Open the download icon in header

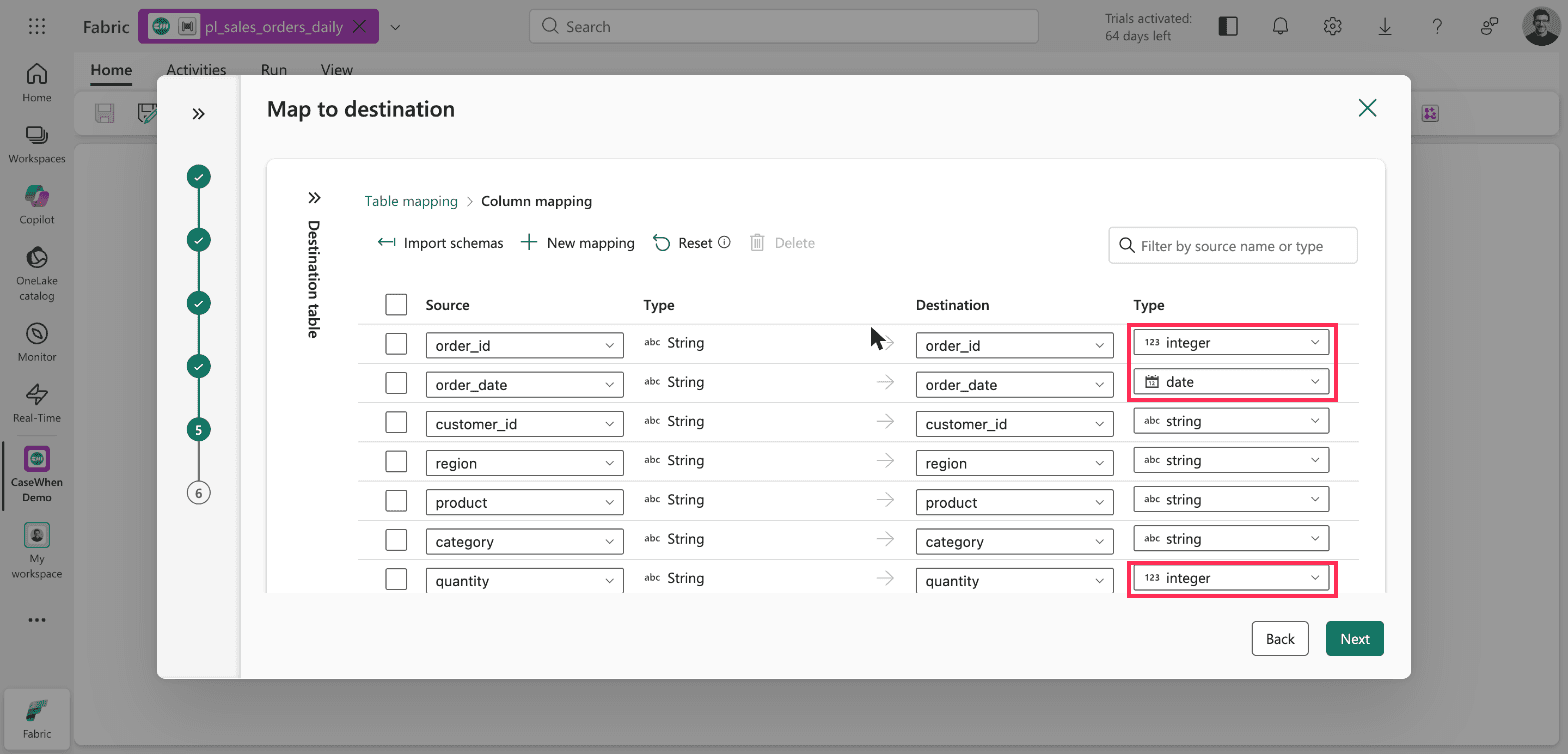(x=1385, y=27)
